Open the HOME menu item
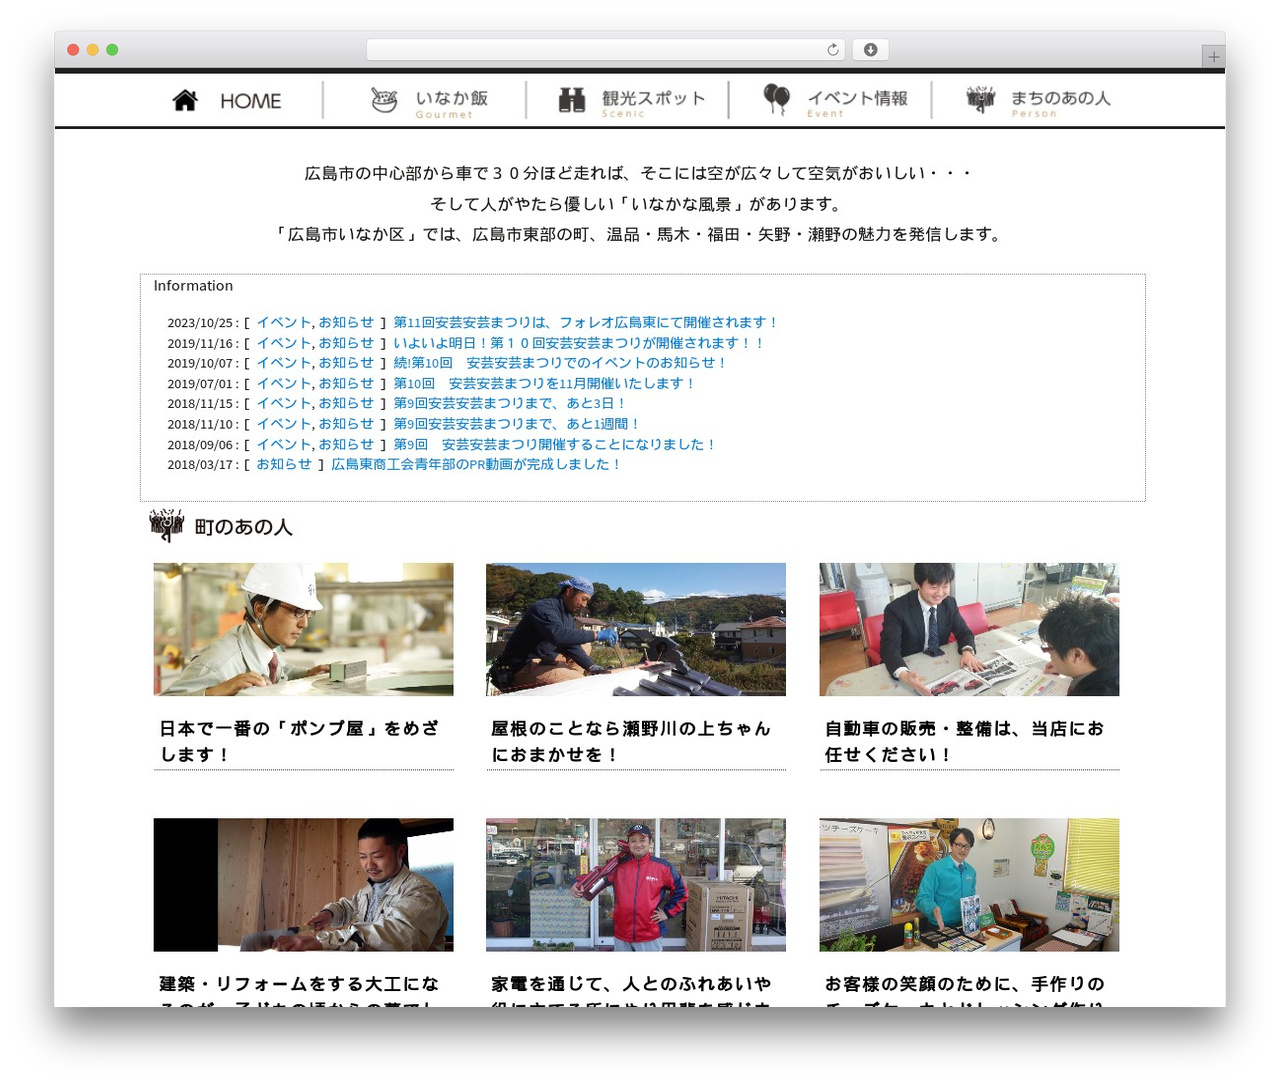 tap(227, 101)
